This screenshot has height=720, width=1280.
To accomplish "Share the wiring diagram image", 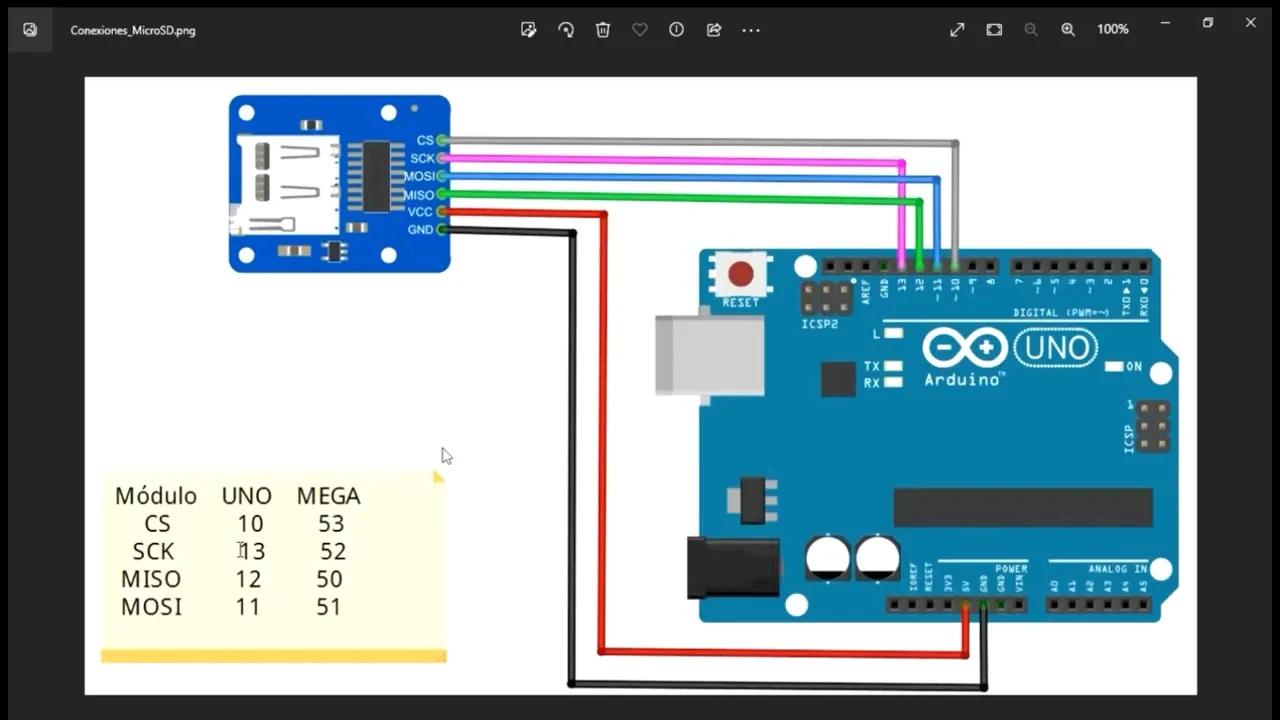I will (x=713, y=30).
